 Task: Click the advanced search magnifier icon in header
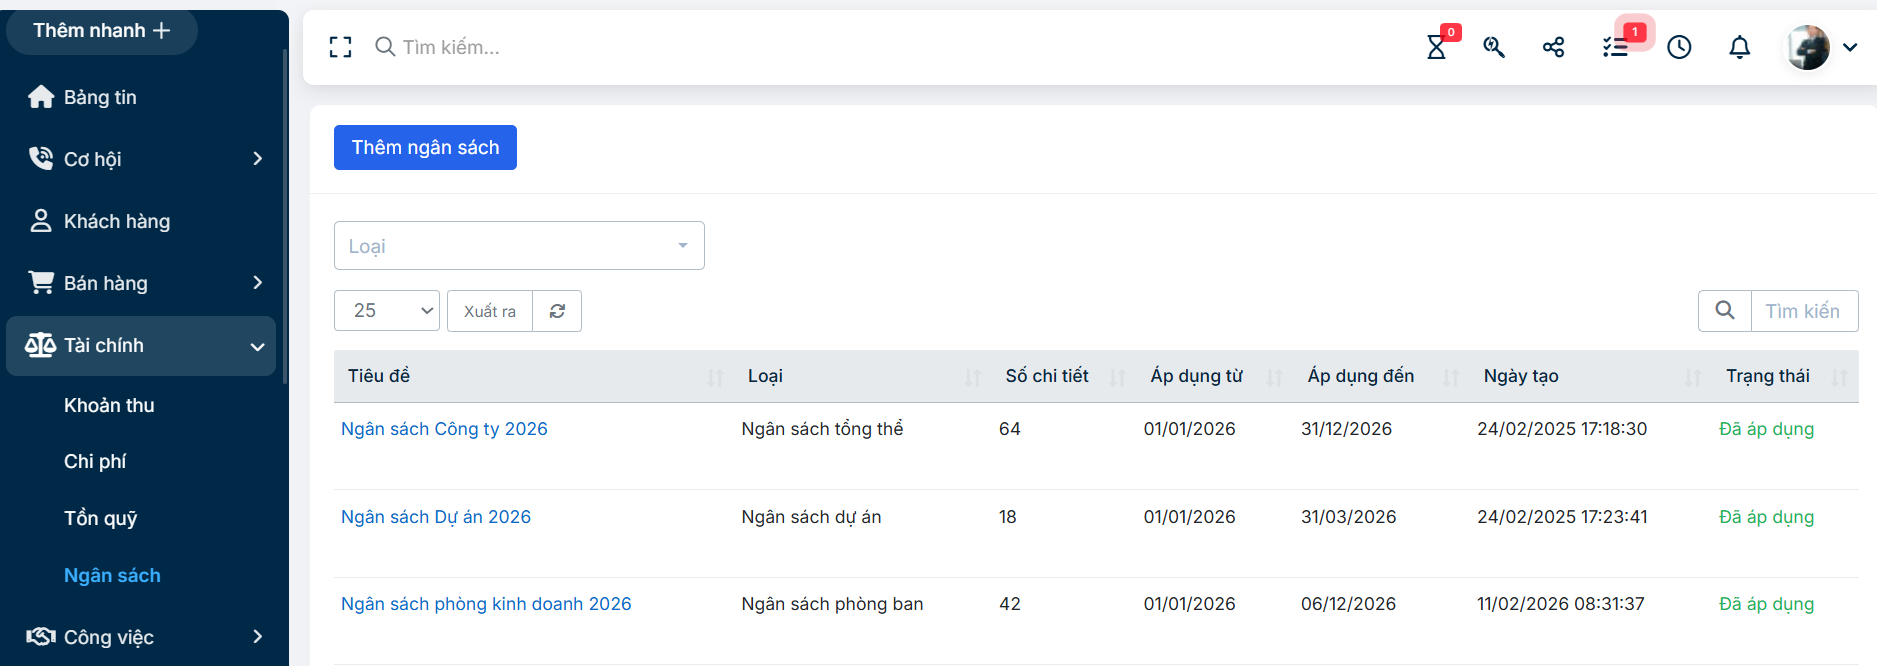(1494, 47)
